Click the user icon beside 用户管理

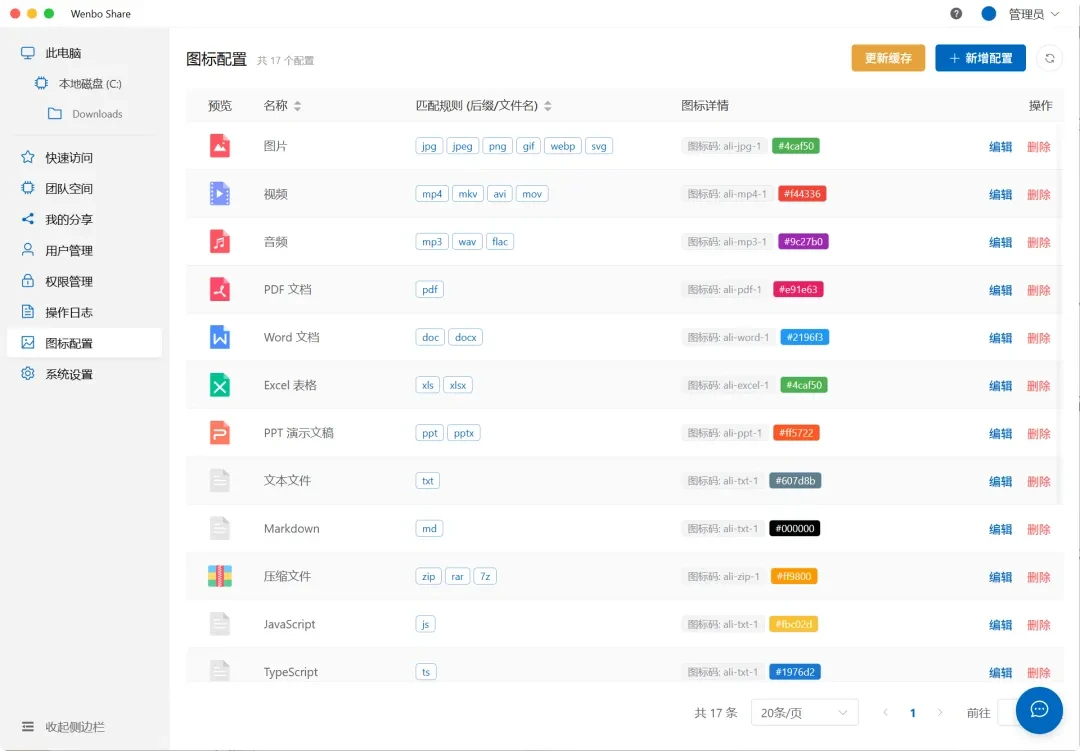coord(28,249)
